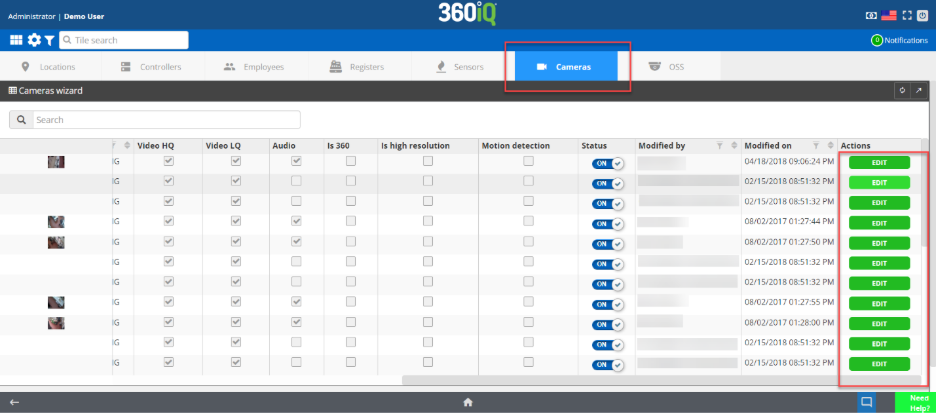Open the US flag language selector
Screen dimensions: 936x414
coord(888,16)
